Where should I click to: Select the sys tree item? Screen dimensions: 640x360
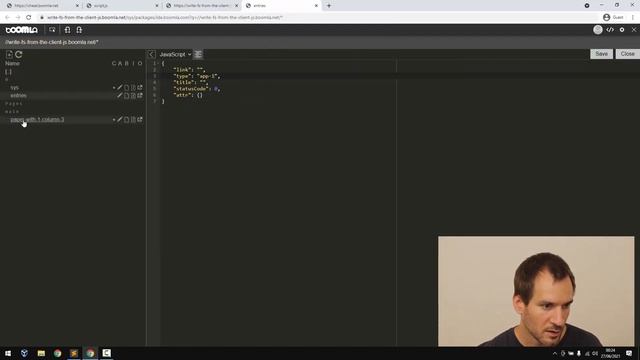click(x=15, y=87)
